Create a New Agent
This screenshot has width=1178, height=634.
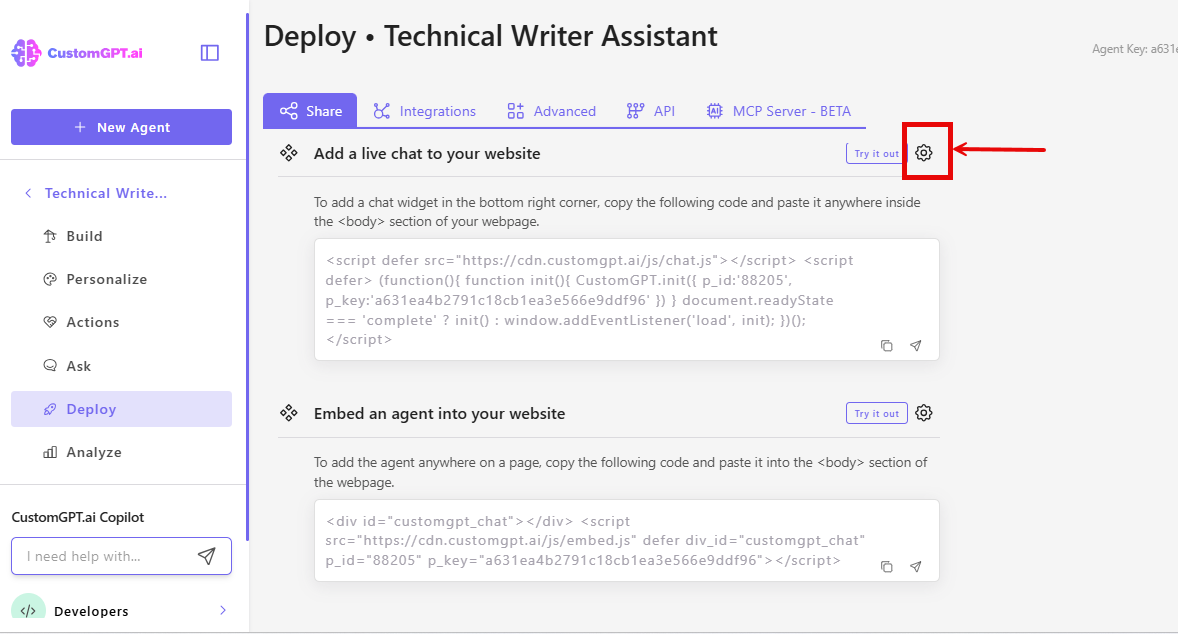(x=121, y=127)
